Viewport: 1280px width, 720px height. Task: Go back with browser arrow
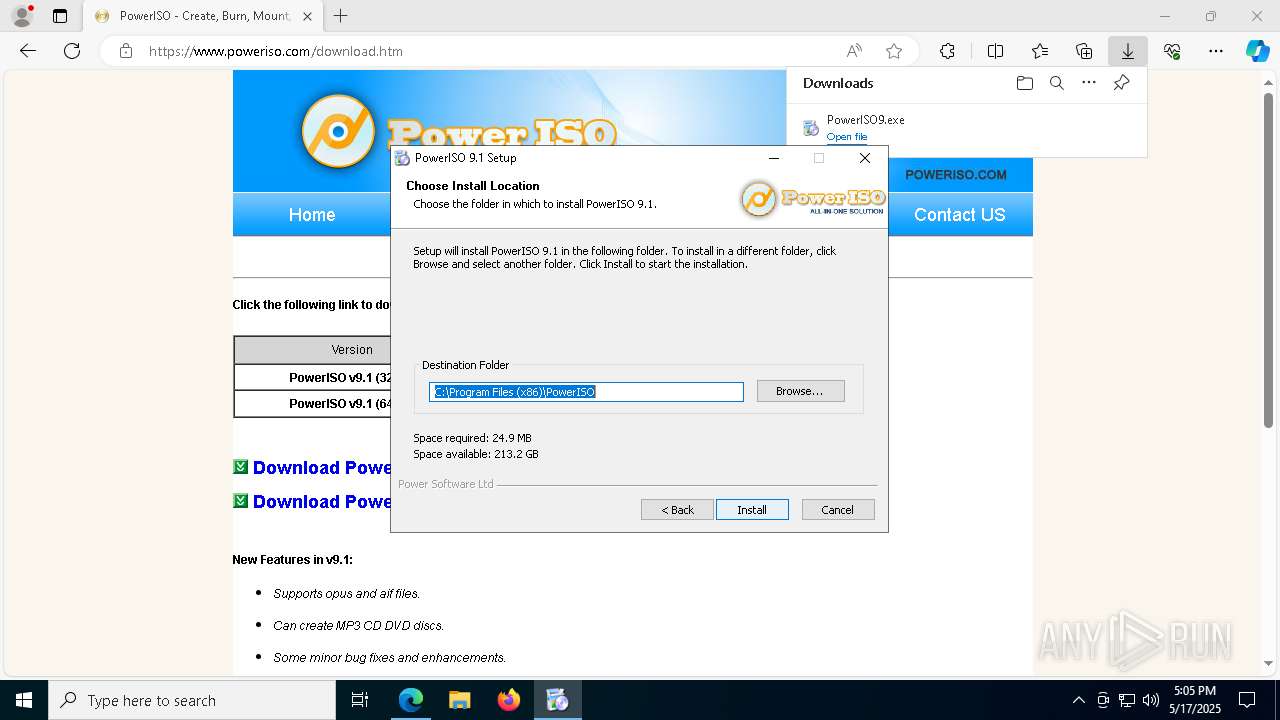[28, 51]
